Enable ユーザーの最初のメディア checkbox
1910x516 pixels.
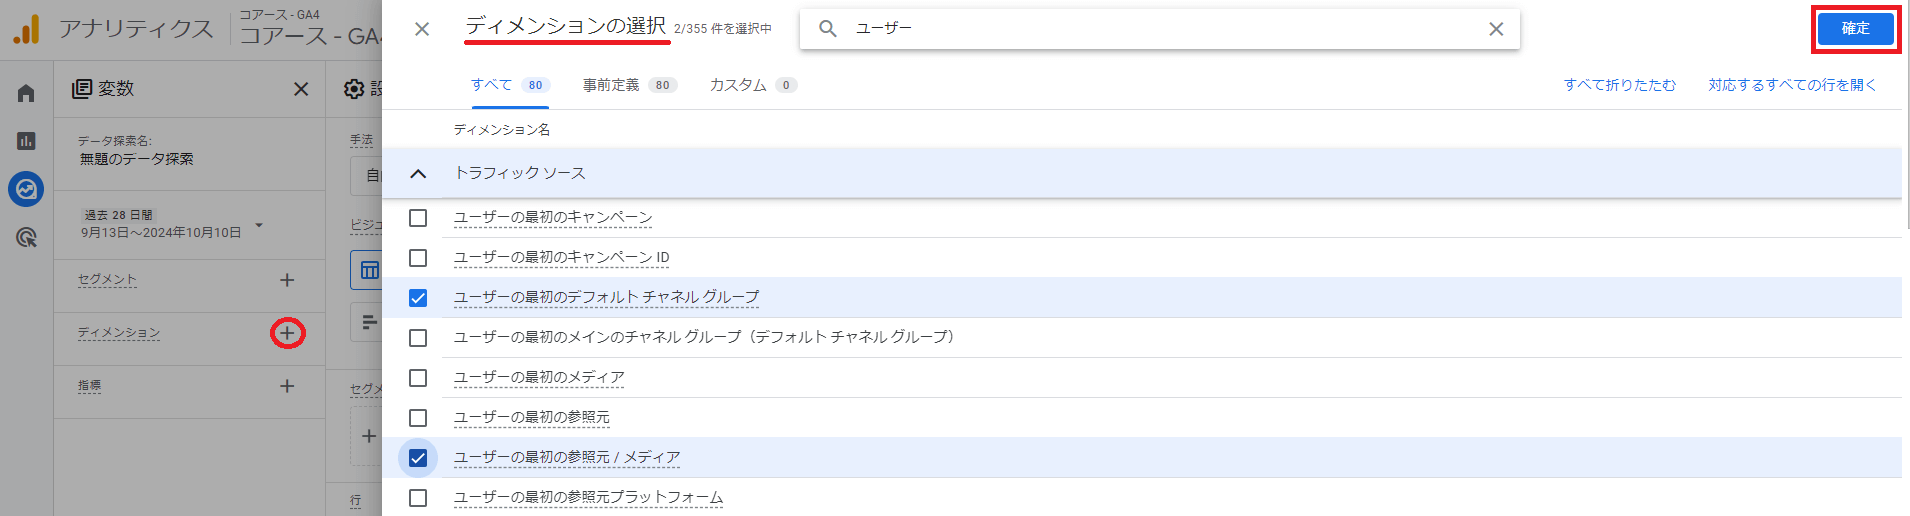(418, 378)
